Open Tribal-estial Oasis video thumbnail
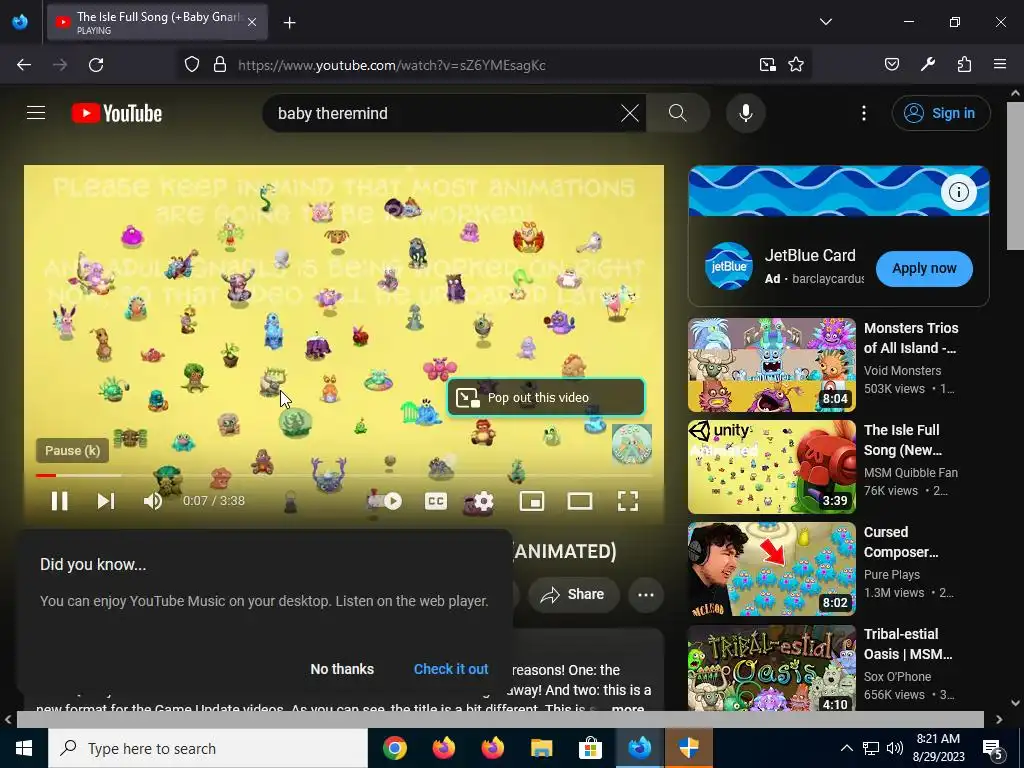Image resolution: width=1024 pixels, height=768 pixels. (771, 668)
